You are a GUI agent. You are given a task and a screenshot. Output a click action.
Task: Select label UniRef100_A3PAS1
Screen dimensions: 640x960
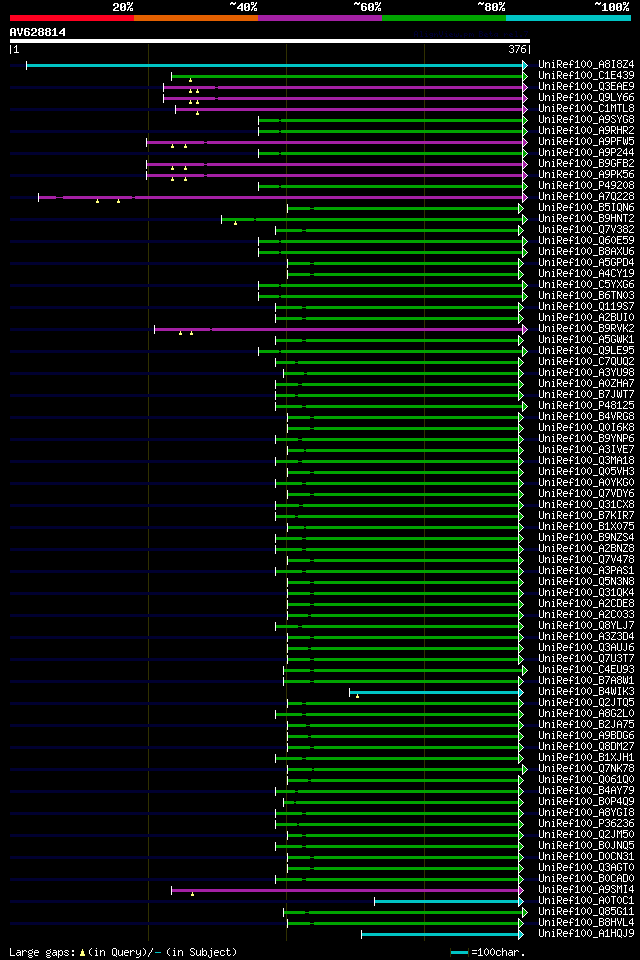586,571
